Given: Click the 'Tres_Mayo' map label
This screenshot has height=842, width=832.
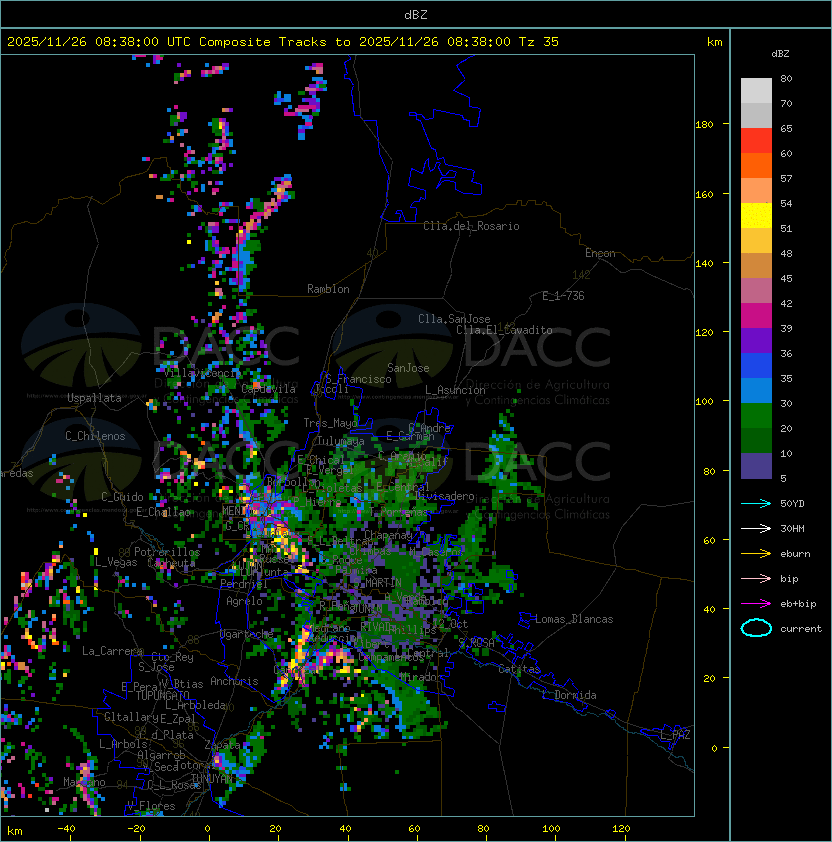Looking at the screenshot, I should click(x=330, y=423).
